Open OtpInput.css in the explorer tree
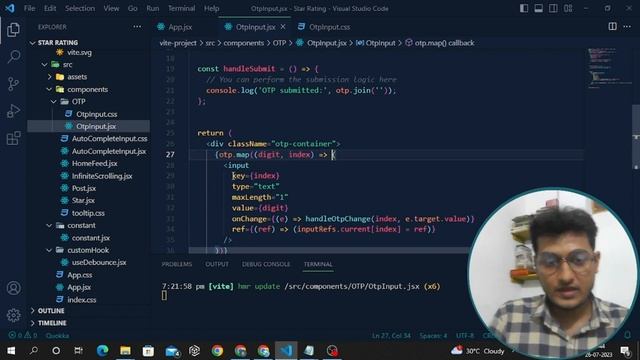Screen dimensions: 640x360 pos(96,114)
